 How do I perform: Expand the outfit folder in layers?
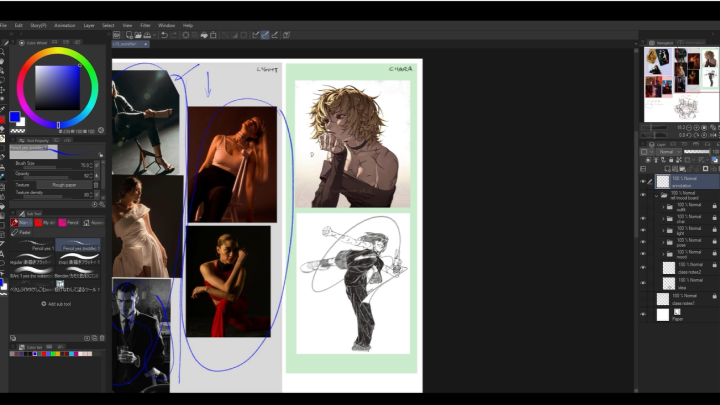[x=663, y=207]
